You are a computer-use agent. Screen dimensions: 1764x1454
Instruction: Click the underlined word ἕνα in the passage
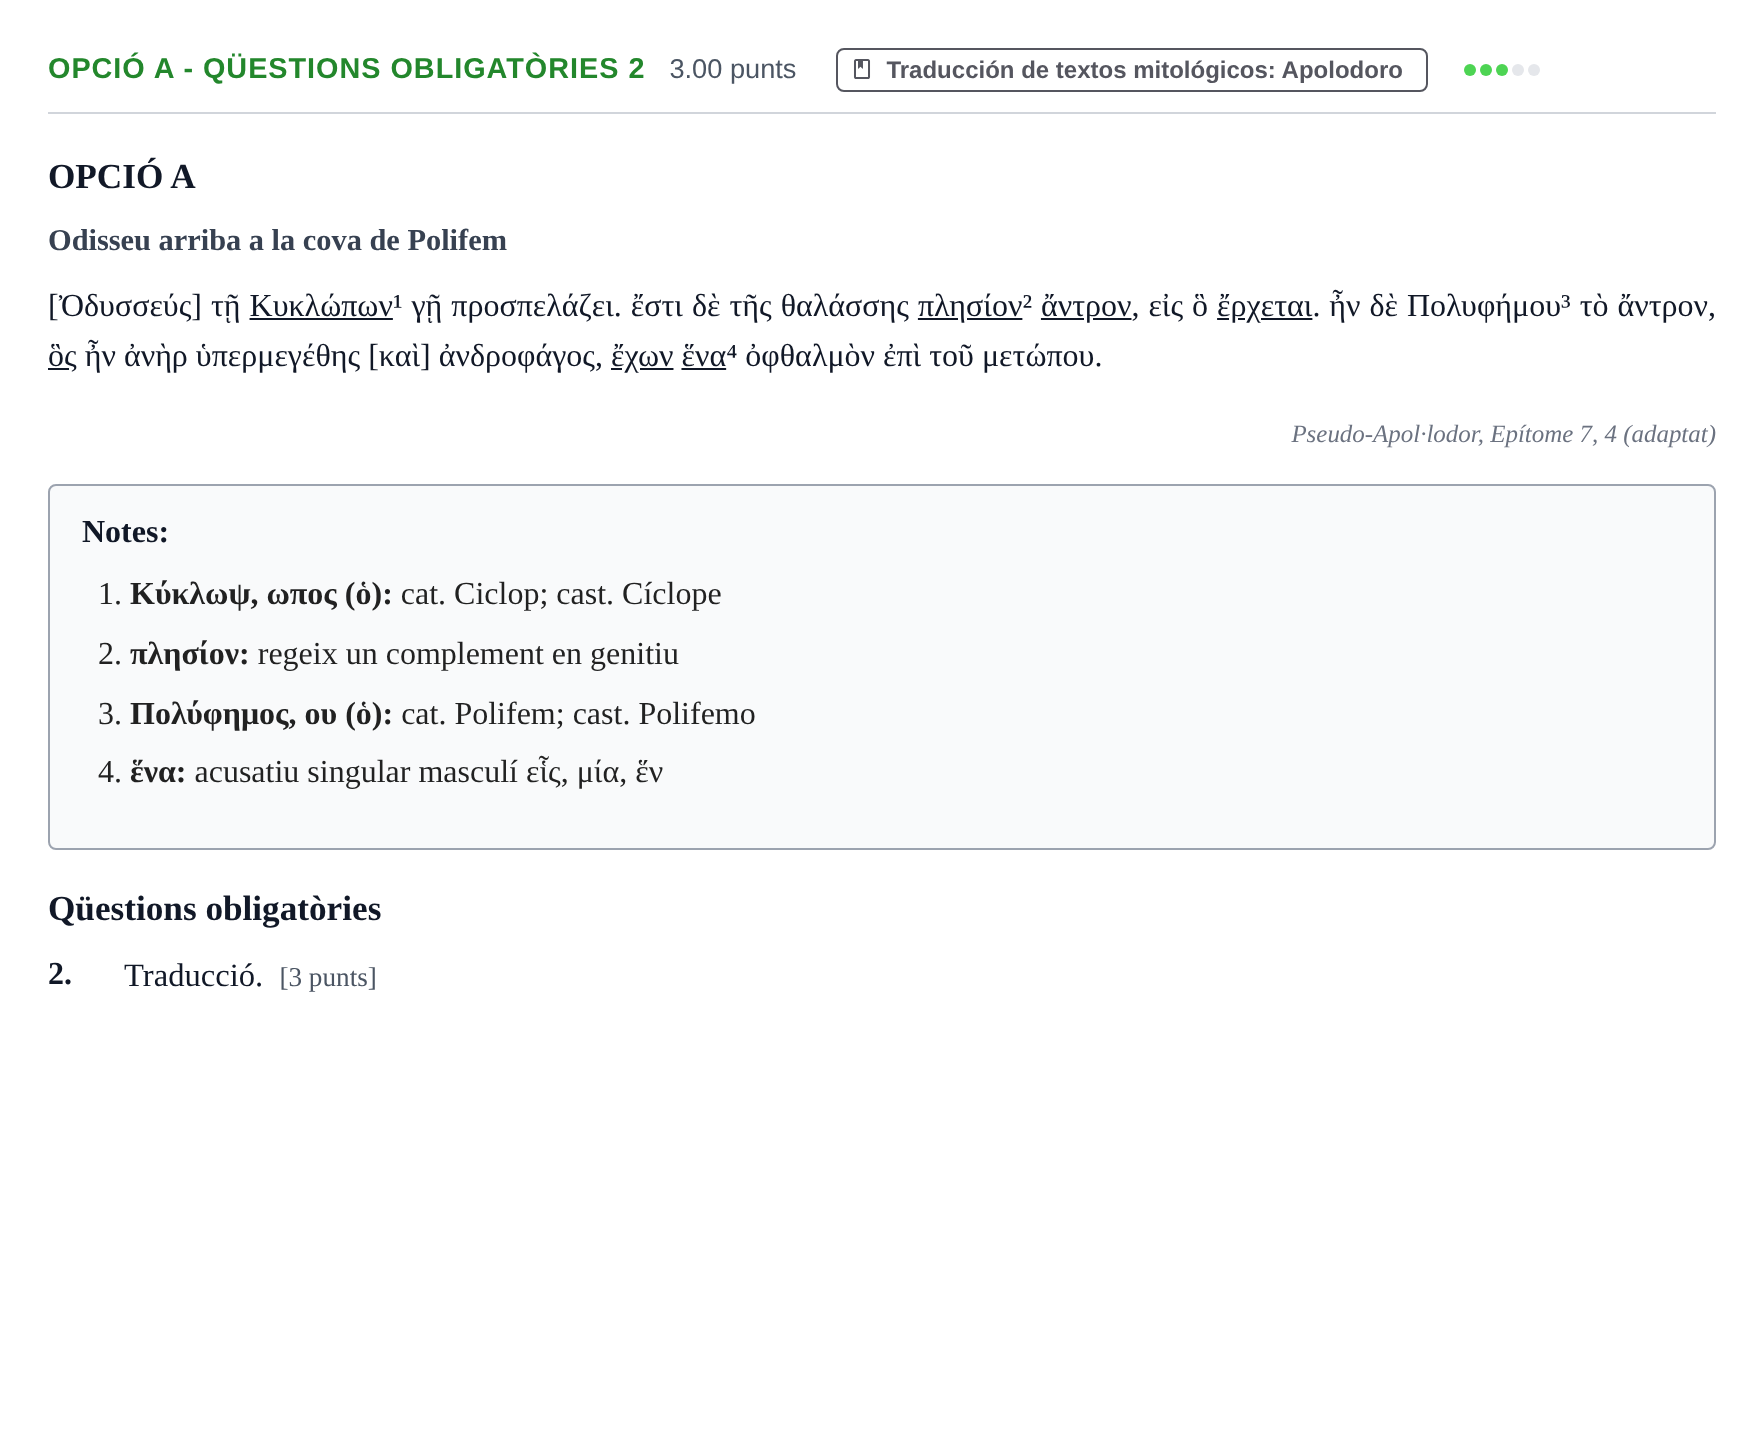(704, 356)
